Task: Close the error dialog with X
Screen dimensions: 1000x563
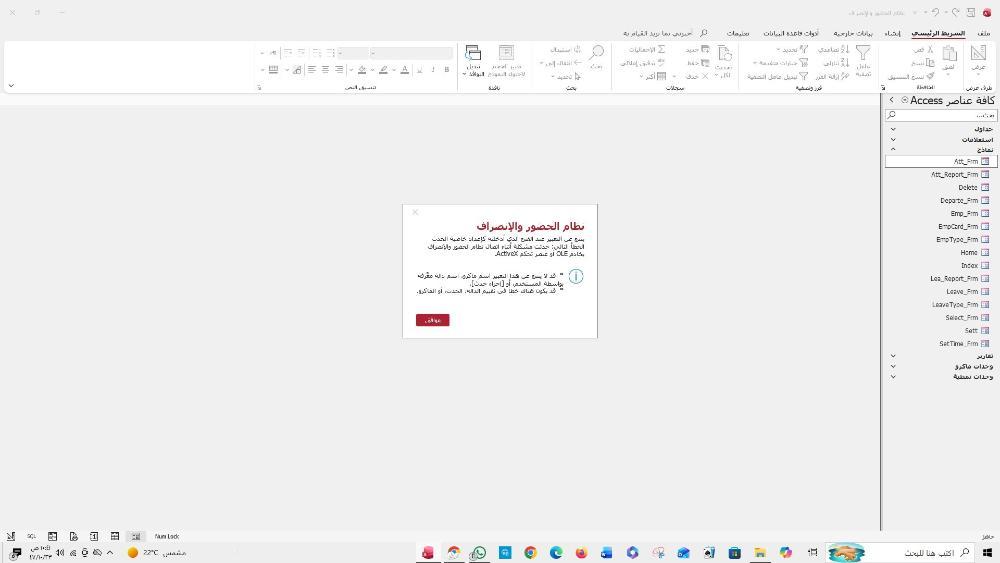Action: (x=415, y=212)
